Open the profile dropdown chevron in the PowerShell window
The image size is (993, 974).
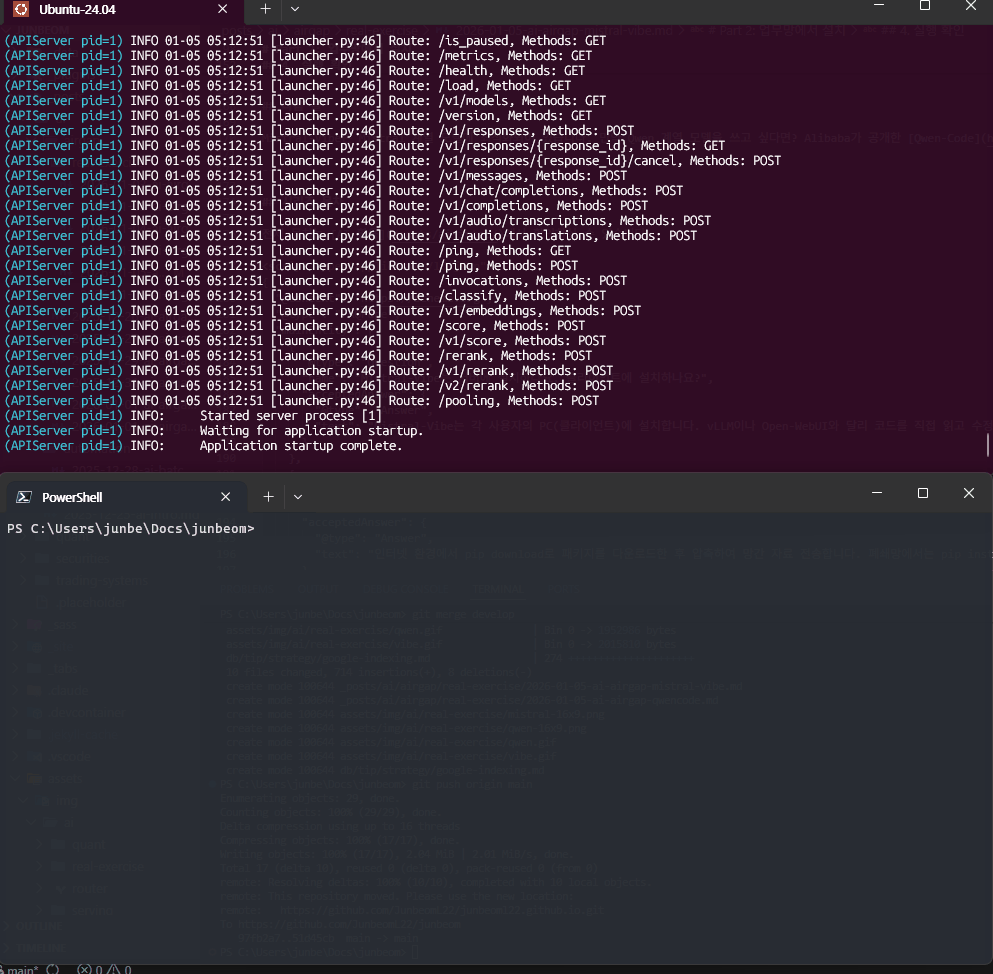[x=298, y=497]
